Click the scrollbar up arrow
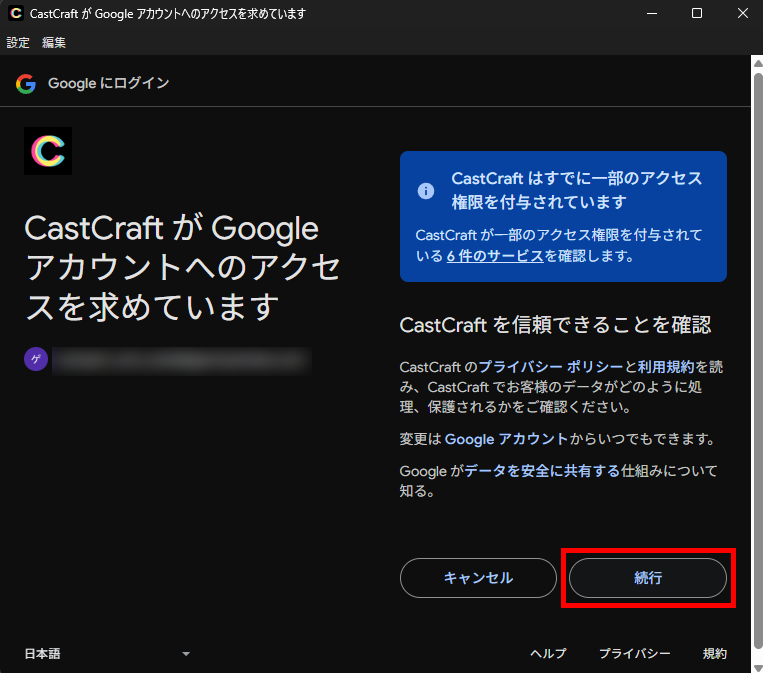 tap(758, 63)
